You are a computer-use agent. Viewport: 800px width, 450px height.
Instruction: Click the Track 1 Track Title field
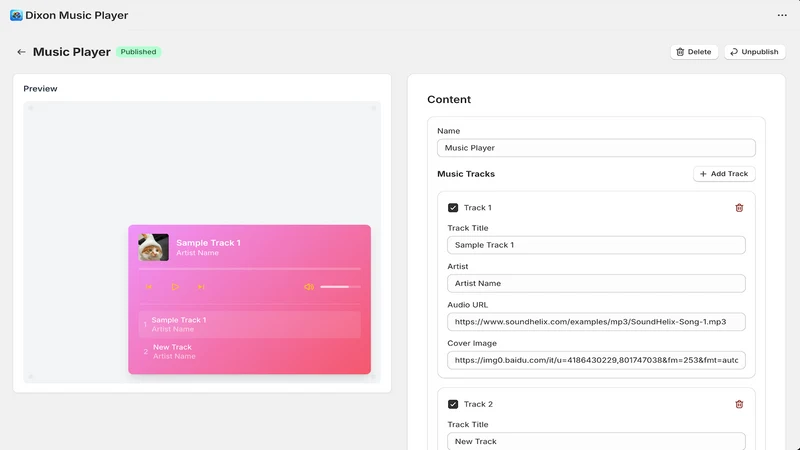coord(596,245)
